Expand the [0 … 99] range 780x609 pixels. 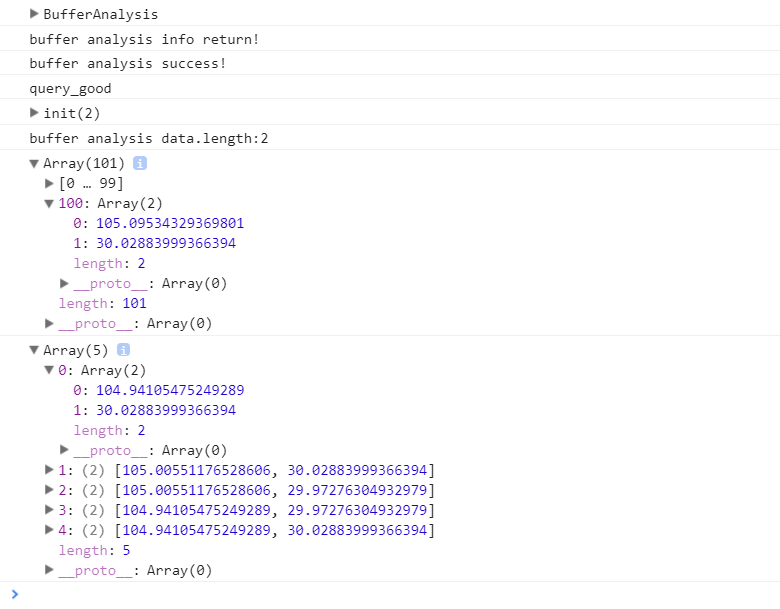click(50, 183)
